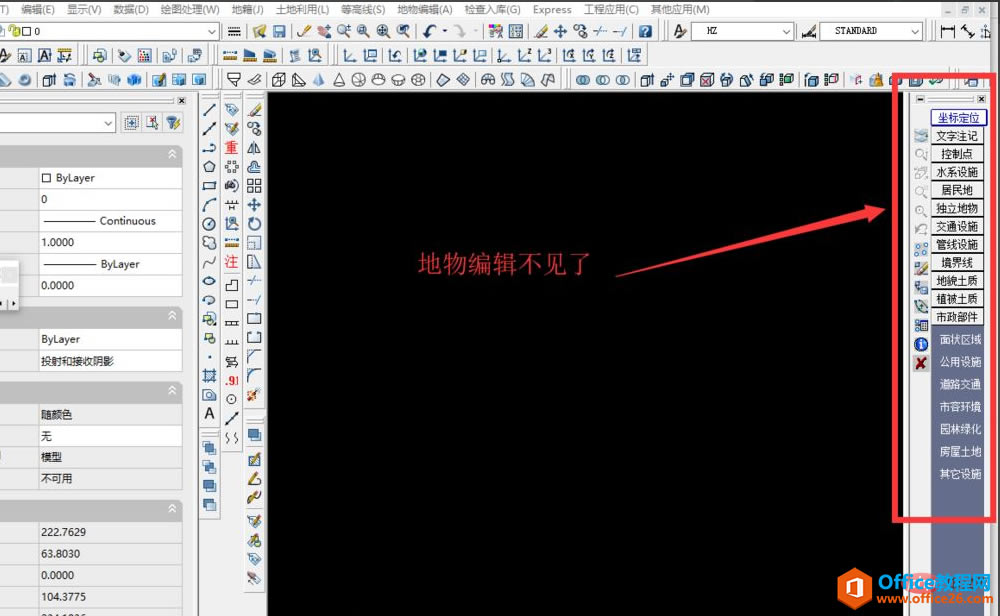1000x616 pixels.
Task: Click the blue info icon in right panel
Action: point(921,344)
